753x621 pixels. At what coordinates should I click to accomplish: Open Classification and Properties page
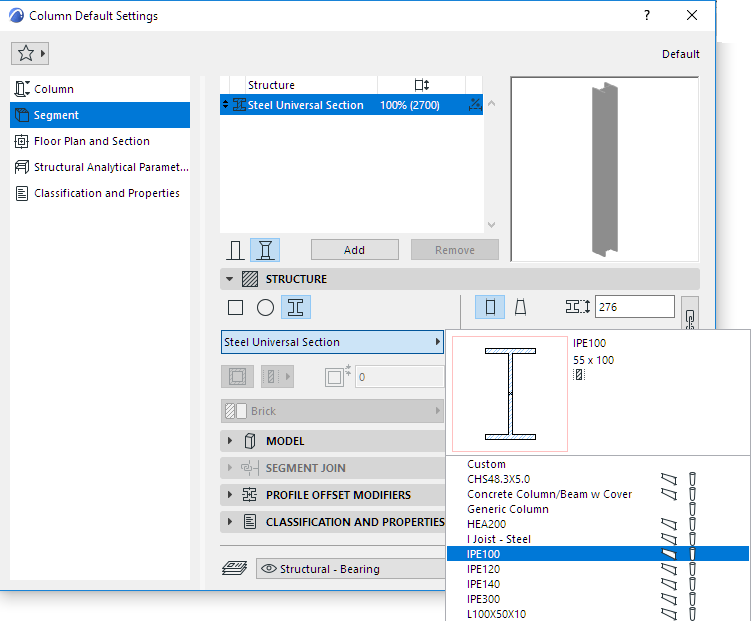pos(100,193)
